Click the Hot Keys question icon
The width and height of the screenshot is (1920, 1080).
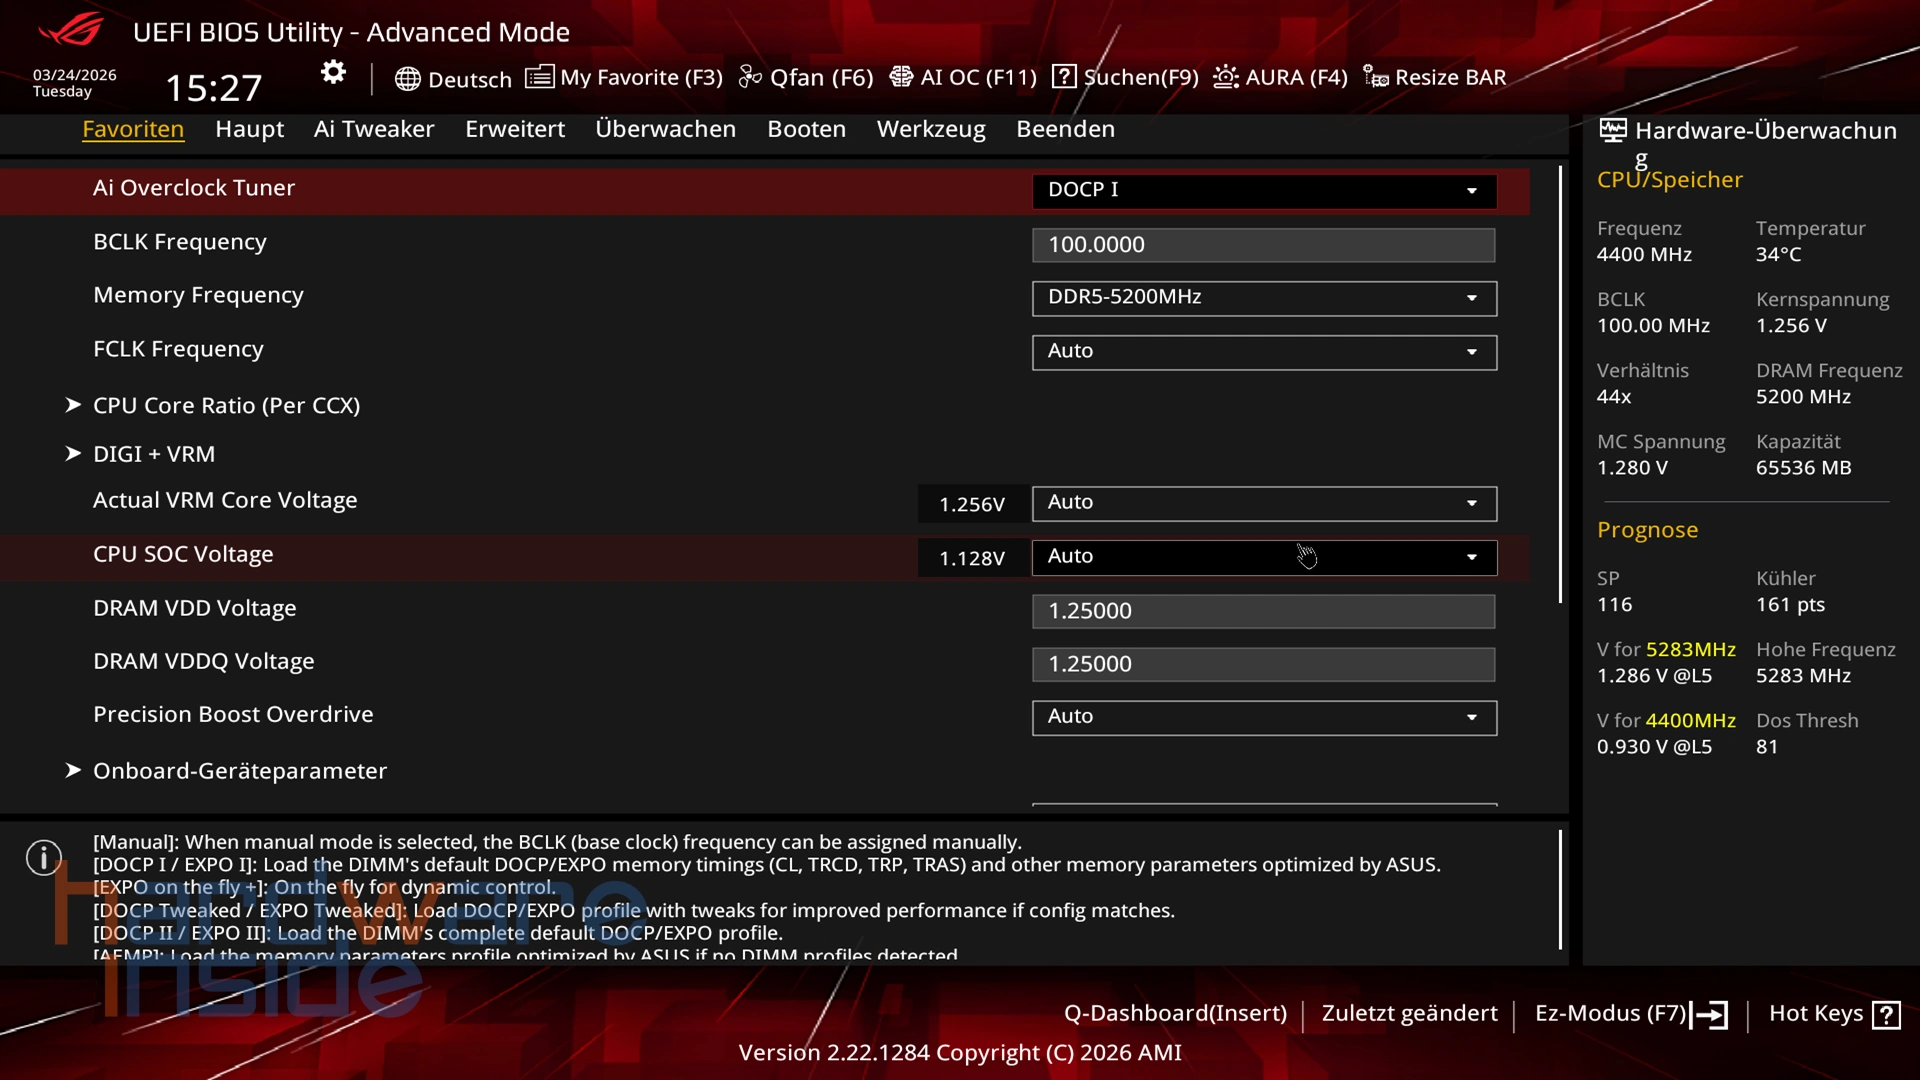[x=1887, y=1015]
